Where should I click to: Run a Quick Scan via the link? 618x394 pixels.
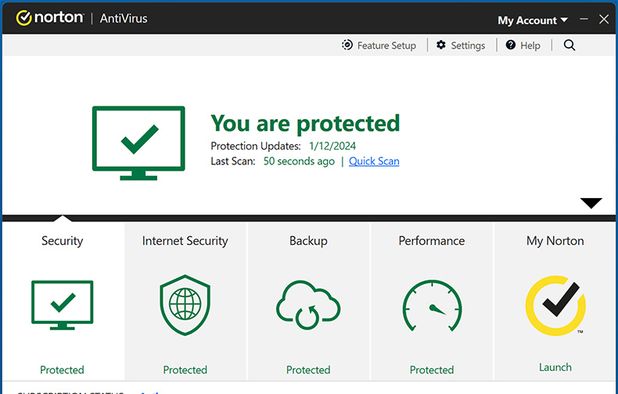[374, 161]
